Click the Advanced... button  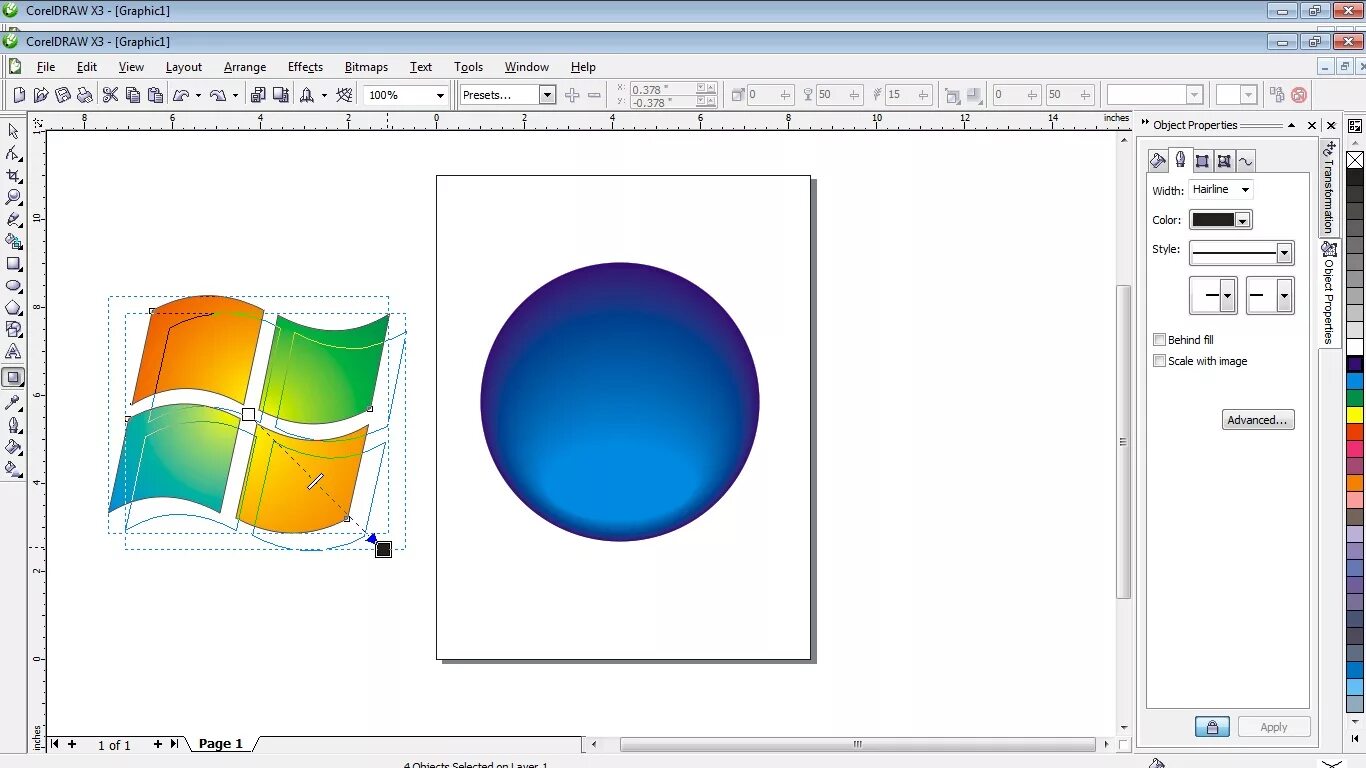[1258, 420]
